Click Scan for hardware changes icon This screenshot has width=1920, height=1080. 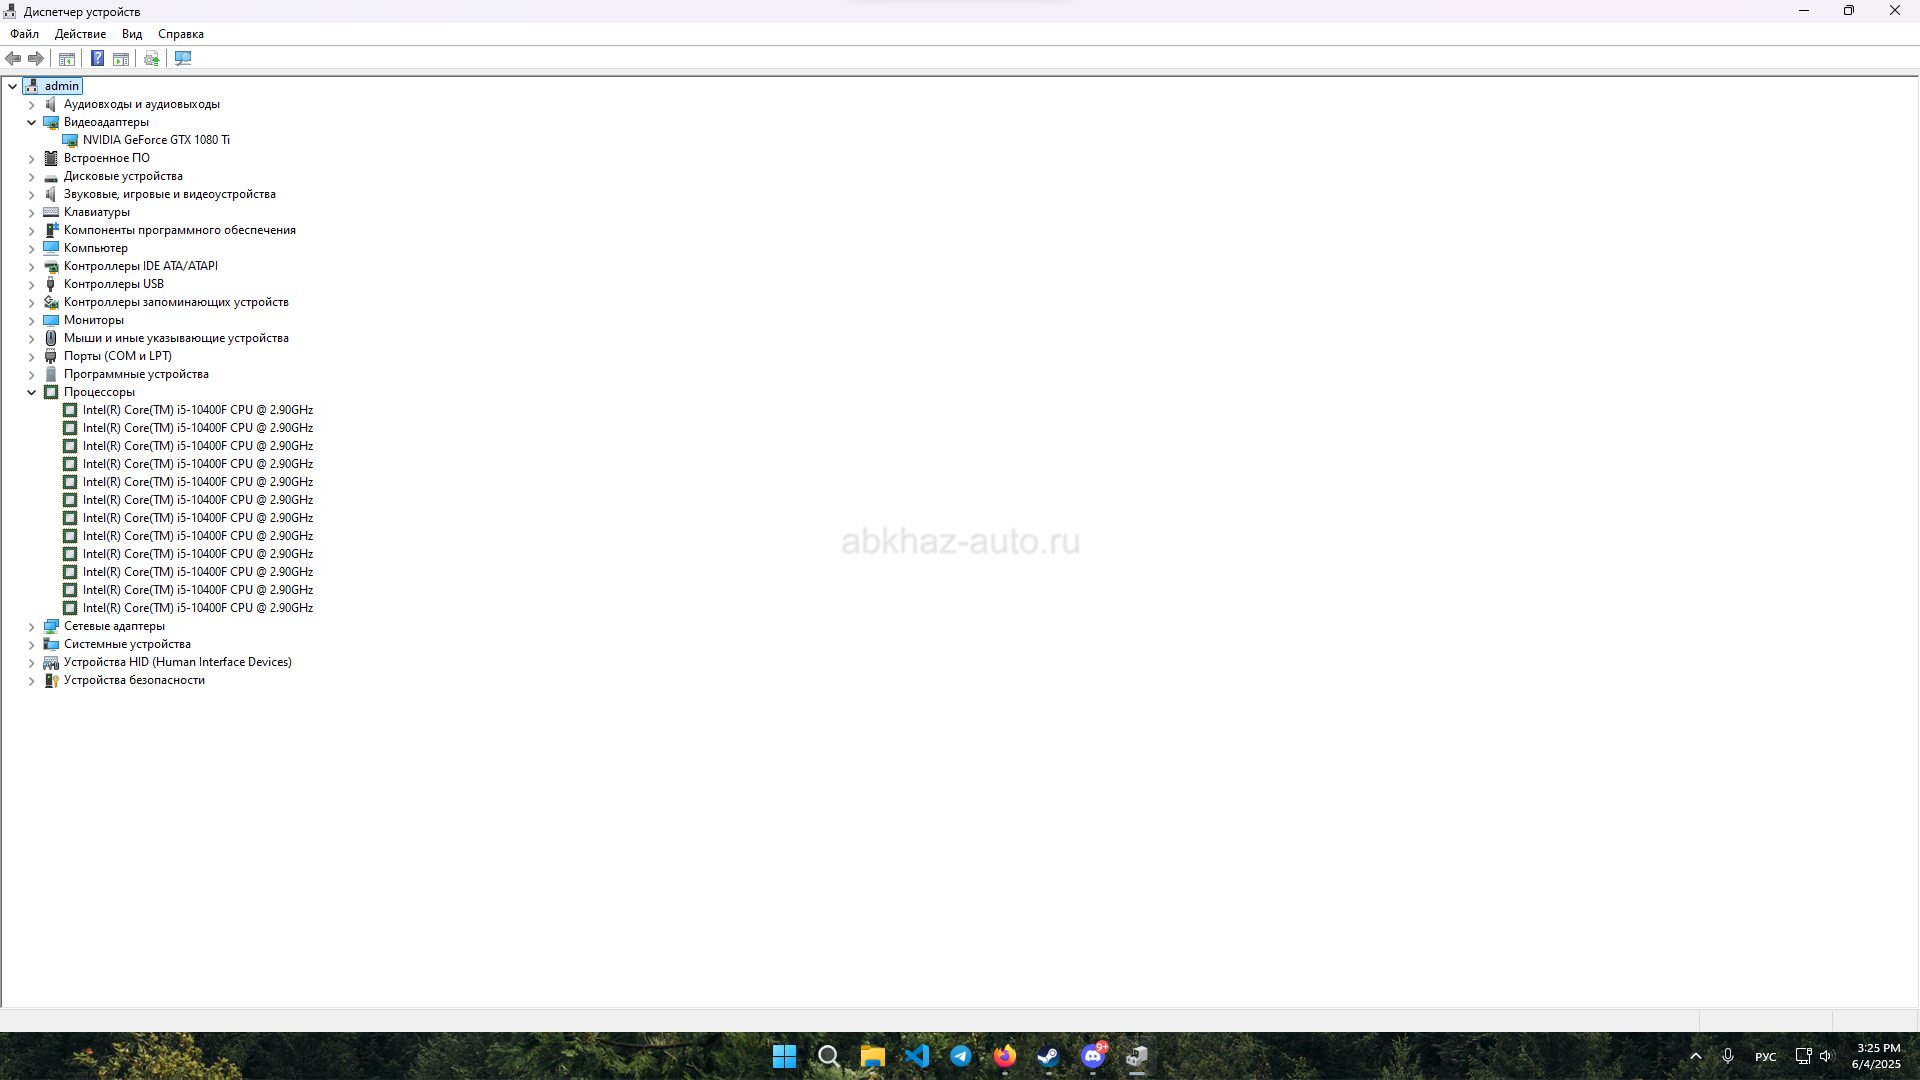point(183,59)
